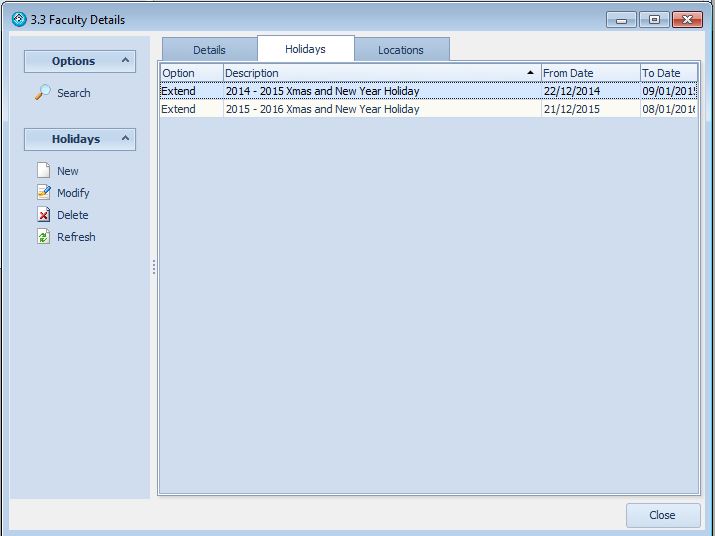Switch to the Details tab
Viewport: 715px width, 536px height.
click(209, 50)
